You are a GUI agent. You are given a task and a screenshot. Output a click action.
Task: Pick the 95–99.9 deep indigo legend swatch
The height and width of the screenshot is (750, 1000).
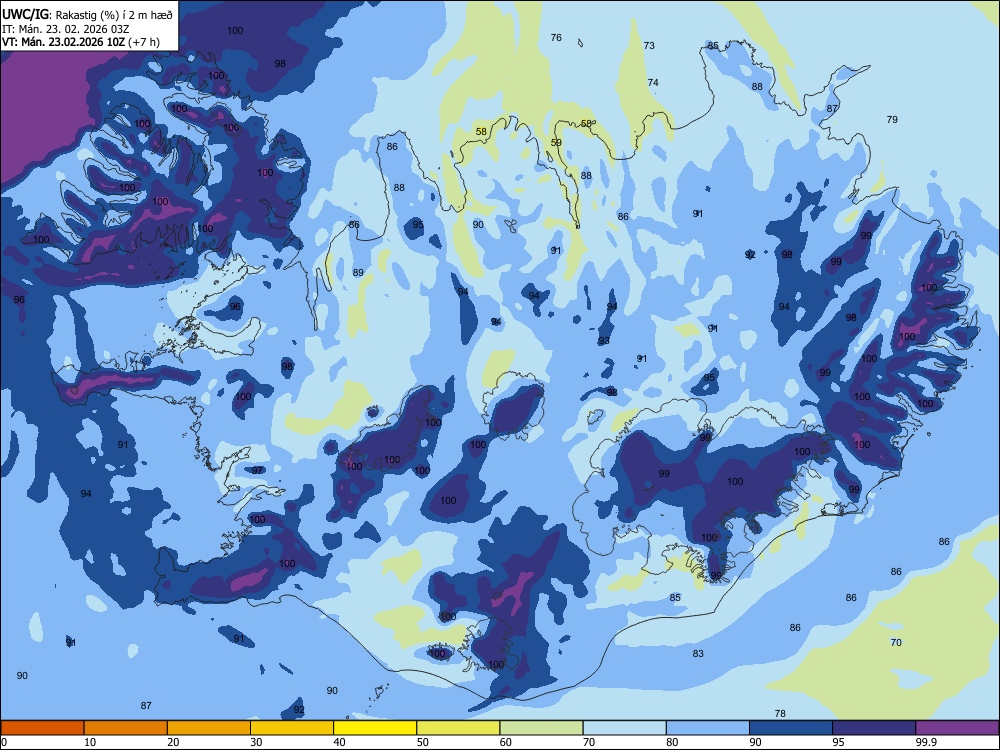click(874, 728)
